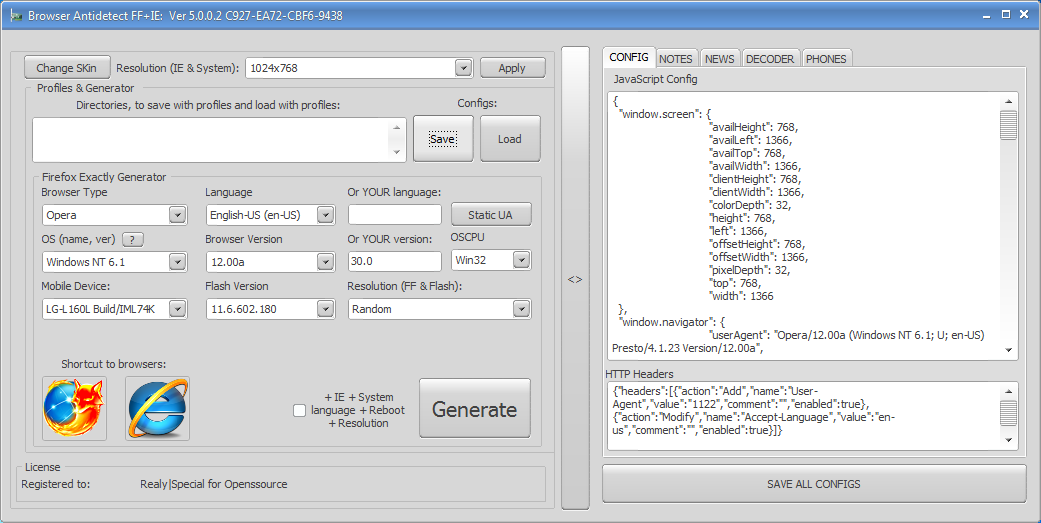Click the "availHeight": 768 line
The height and width of the screenshot is (523, 1041).
[x=754, y=127]
